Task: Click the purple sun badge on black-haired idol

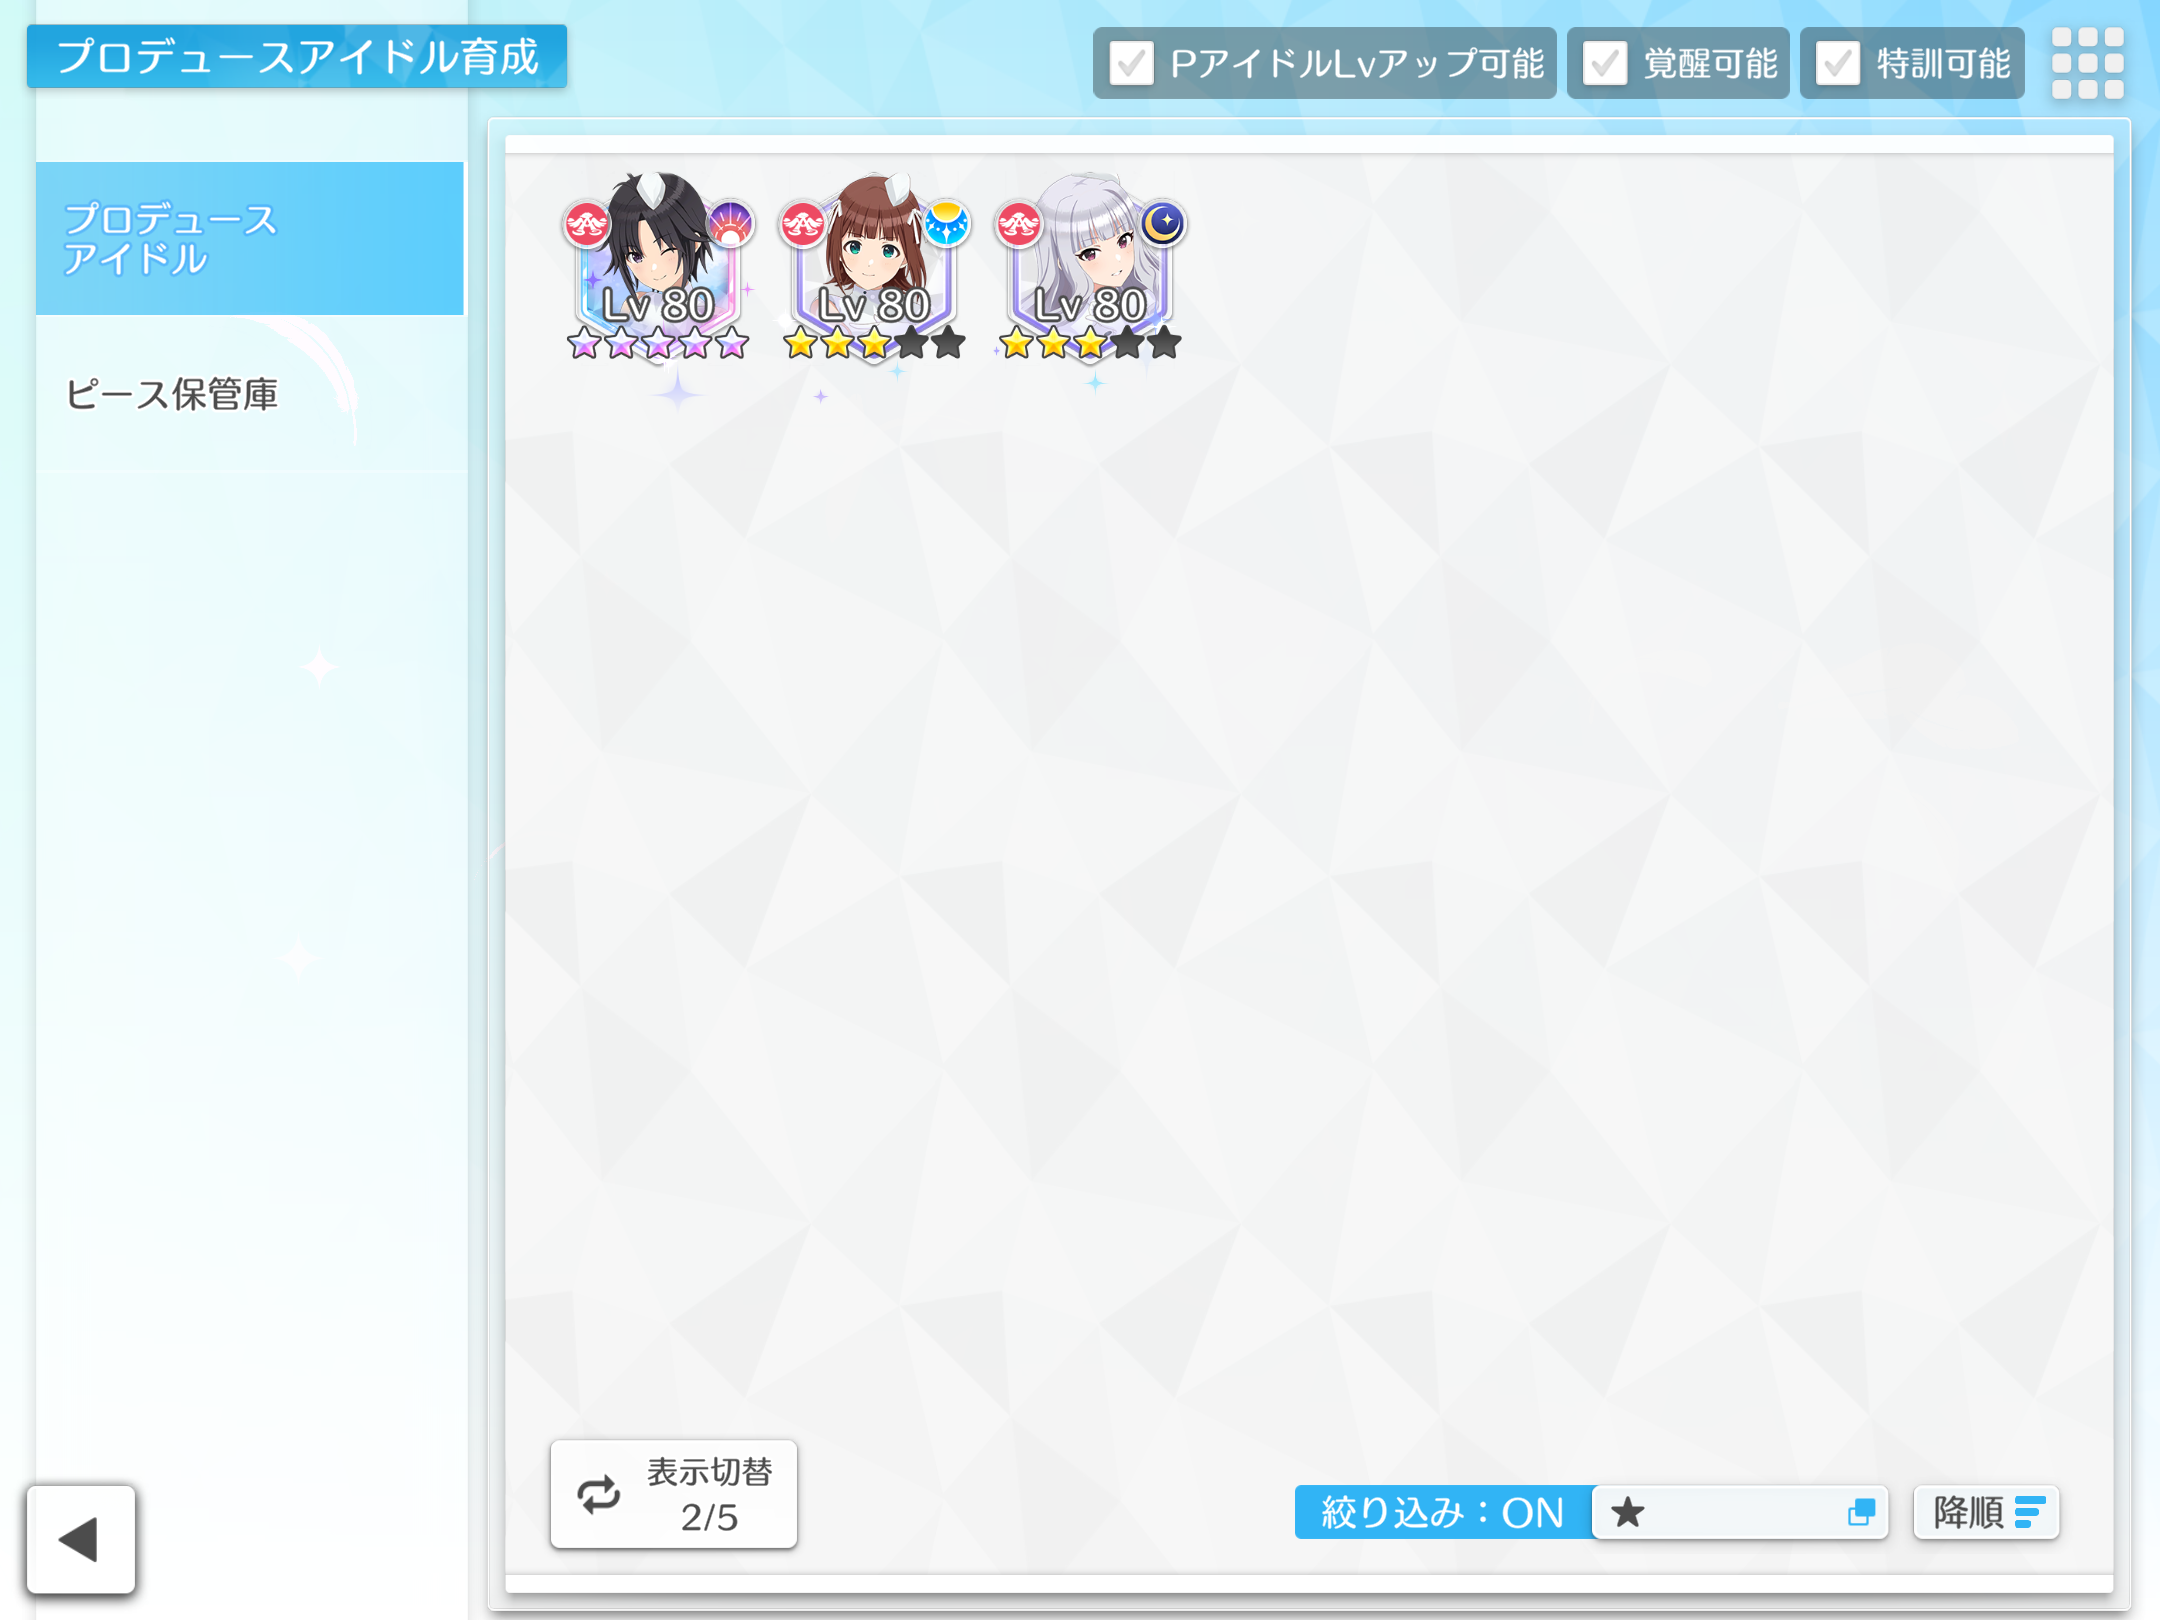Action: (x=731, y=223)
